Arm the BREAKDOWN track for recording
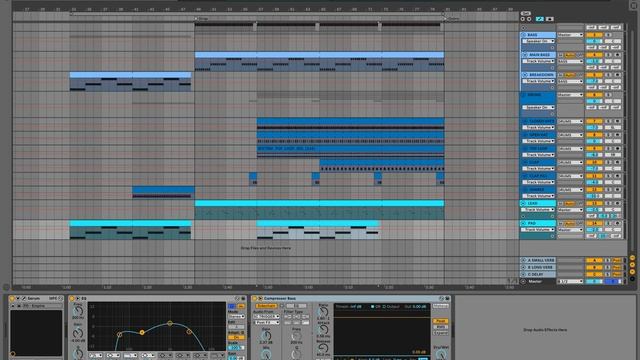640x360 pixels. 618,75
